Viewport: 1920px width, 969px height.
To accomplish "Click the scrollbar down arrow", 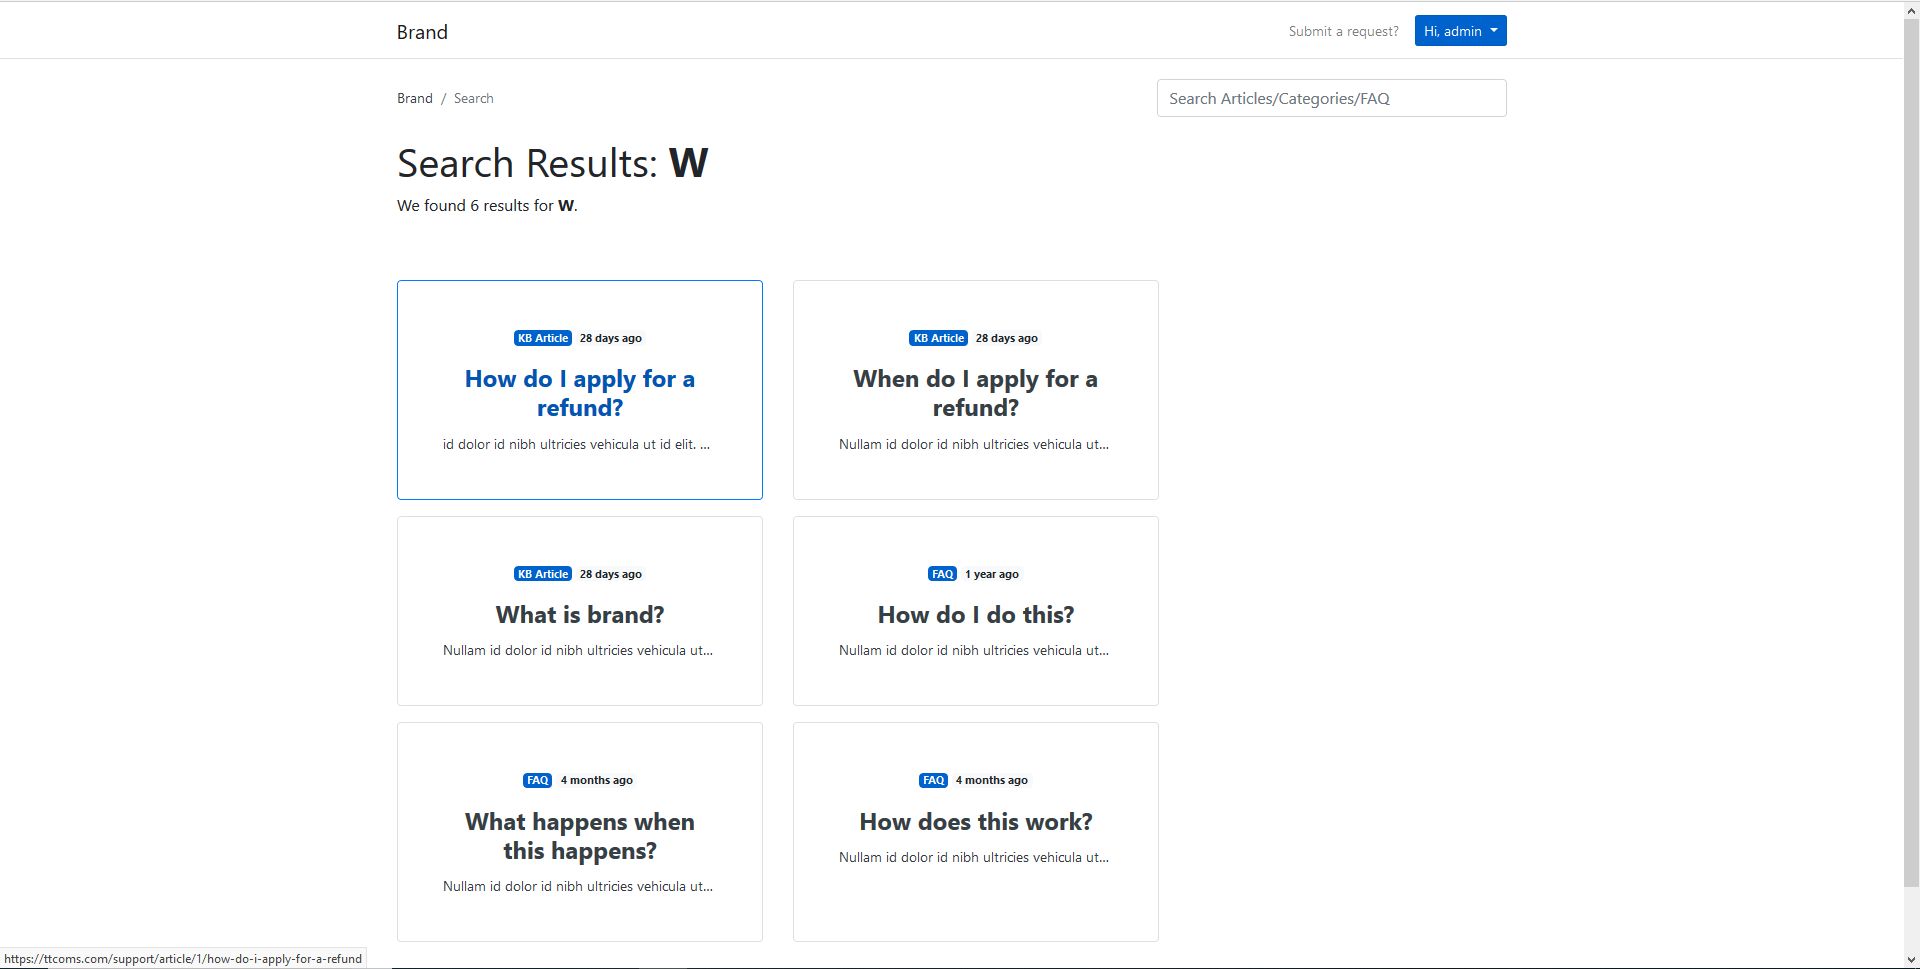I will [x=1911, y=960].
